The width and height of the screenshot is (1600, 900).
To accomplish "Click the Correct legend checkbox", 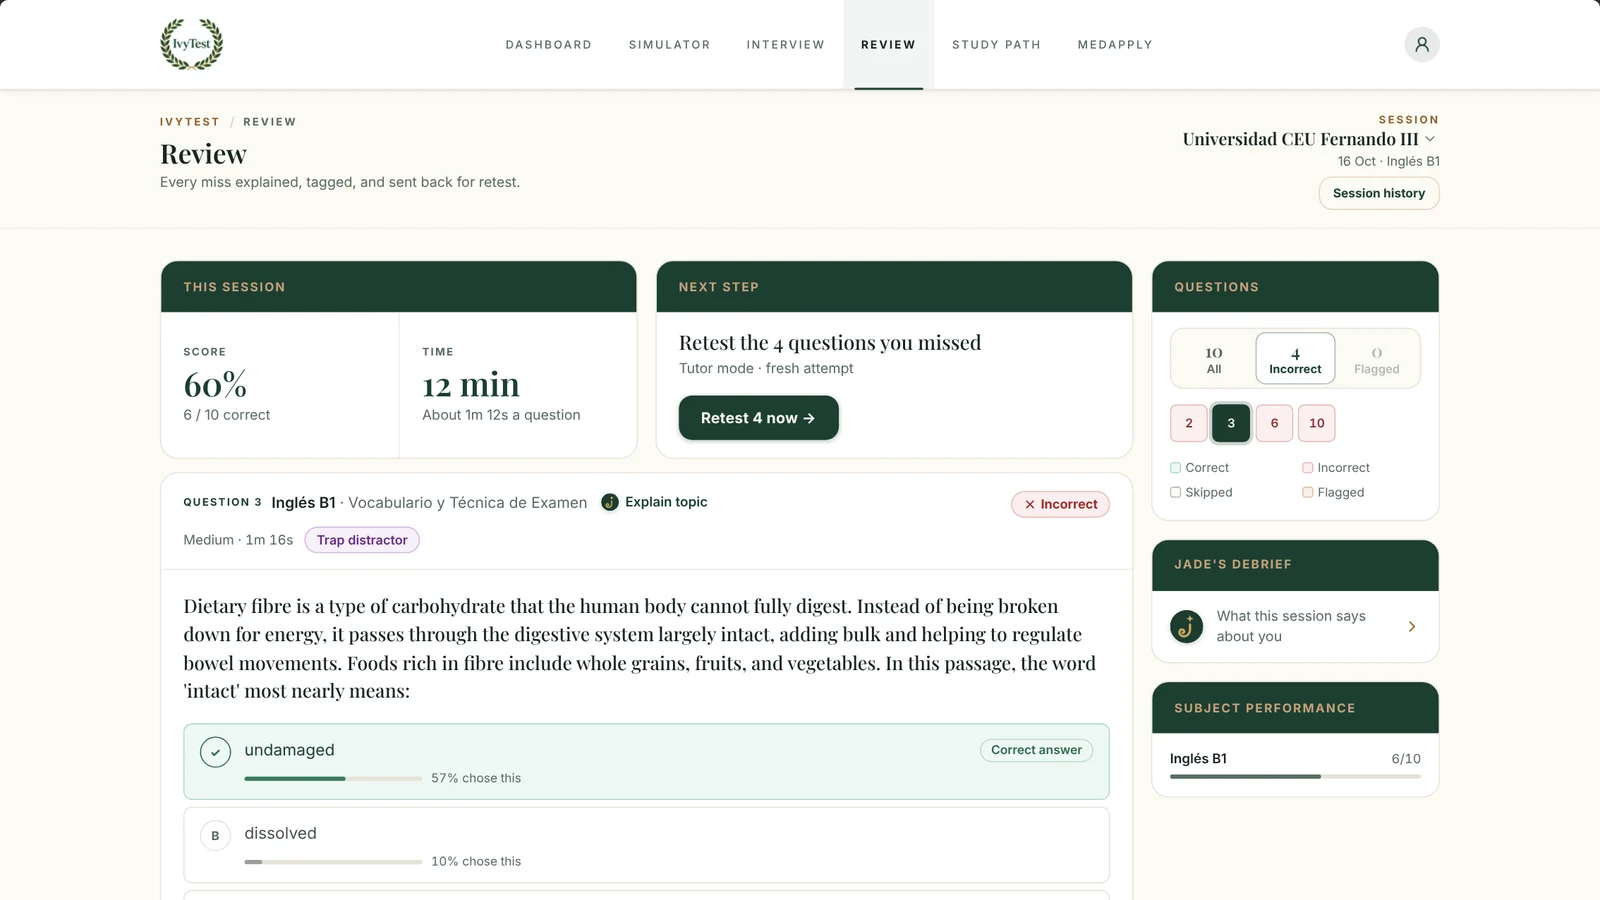I will point(1176,468).
